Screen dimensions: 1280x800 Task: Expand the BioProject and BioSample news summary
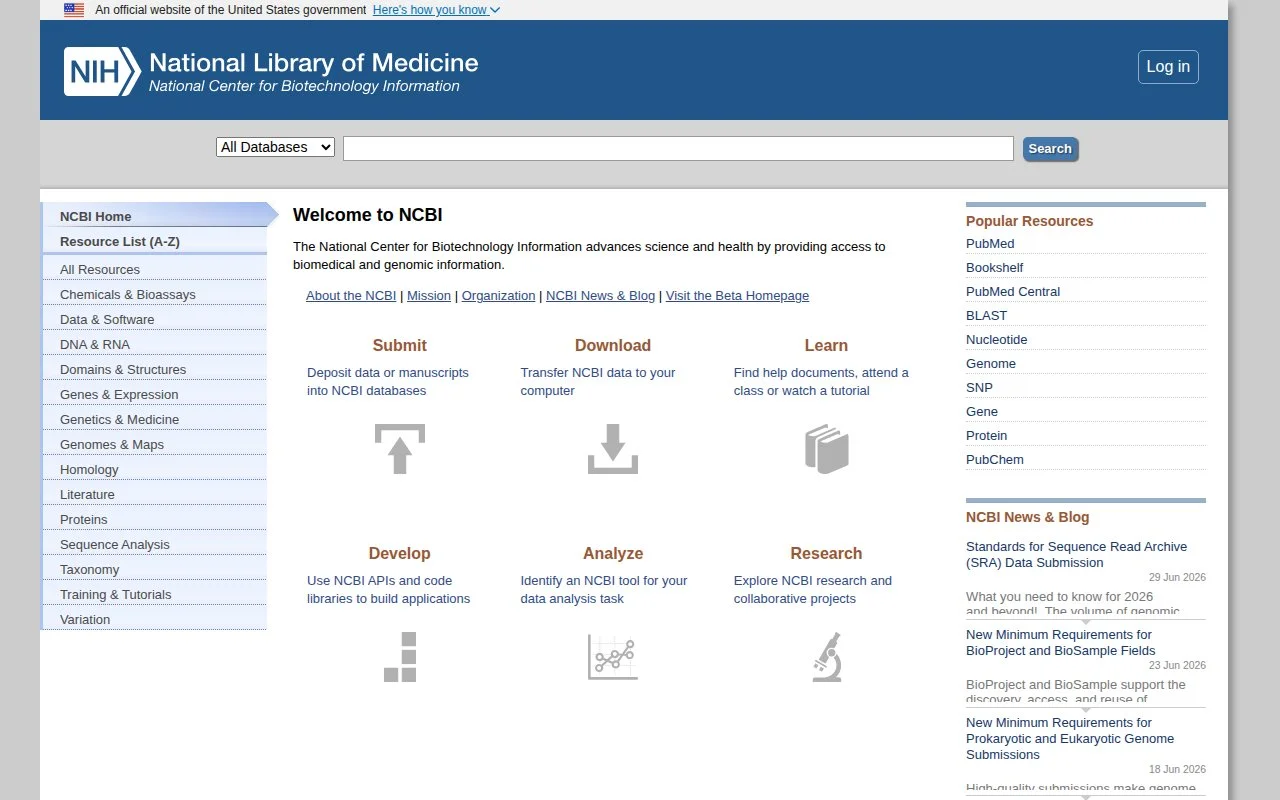[x=1086, y=709]
